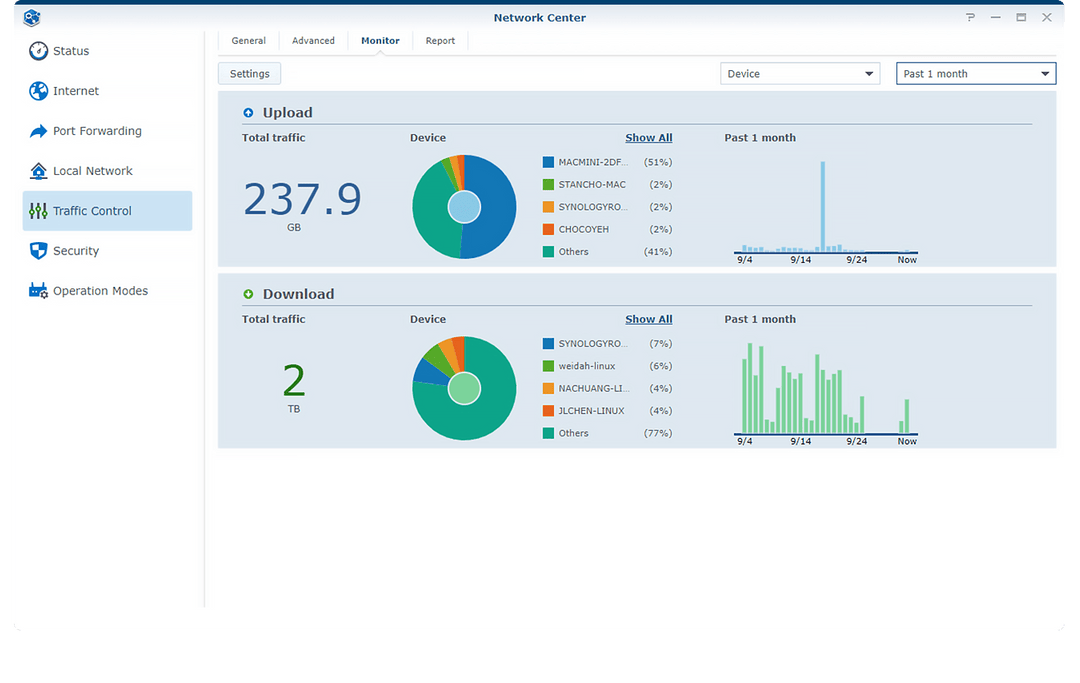1080x683 pixels.
Task: Collapse the Download section
Action: [248, 294]
